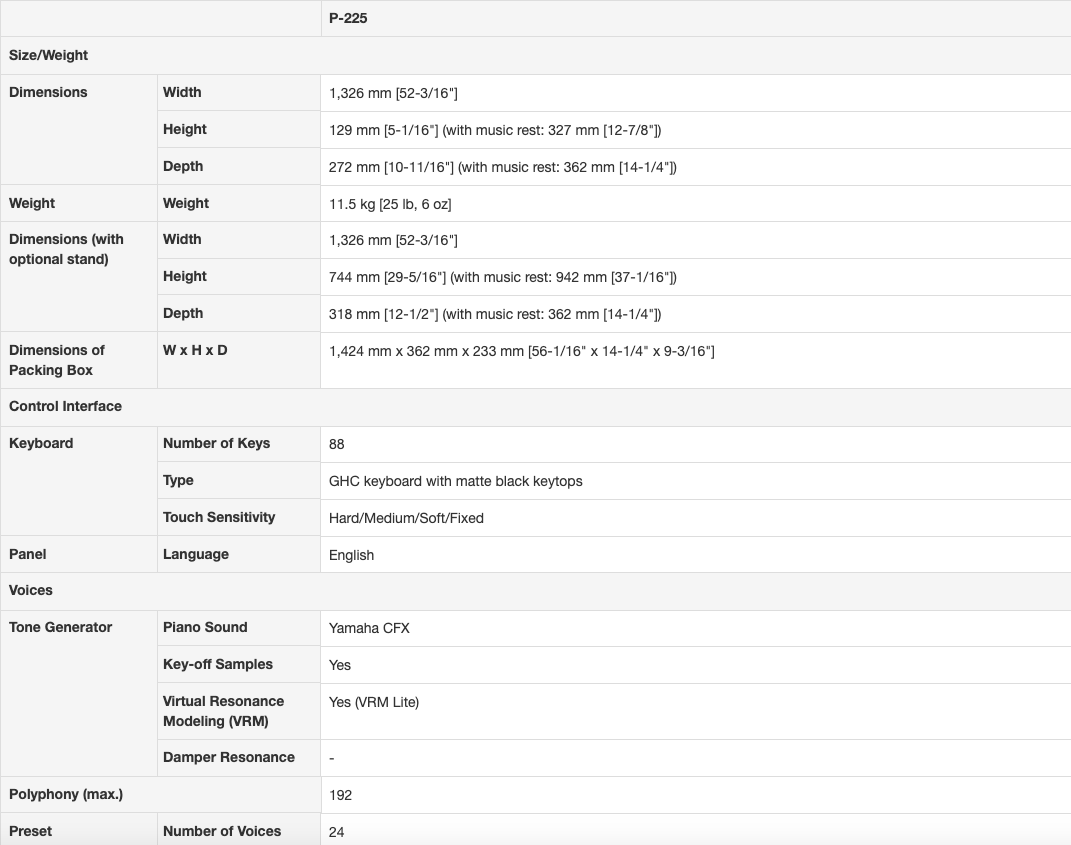Select the 272 mm depth value
1071x845 pixels.
click(502, 167)
